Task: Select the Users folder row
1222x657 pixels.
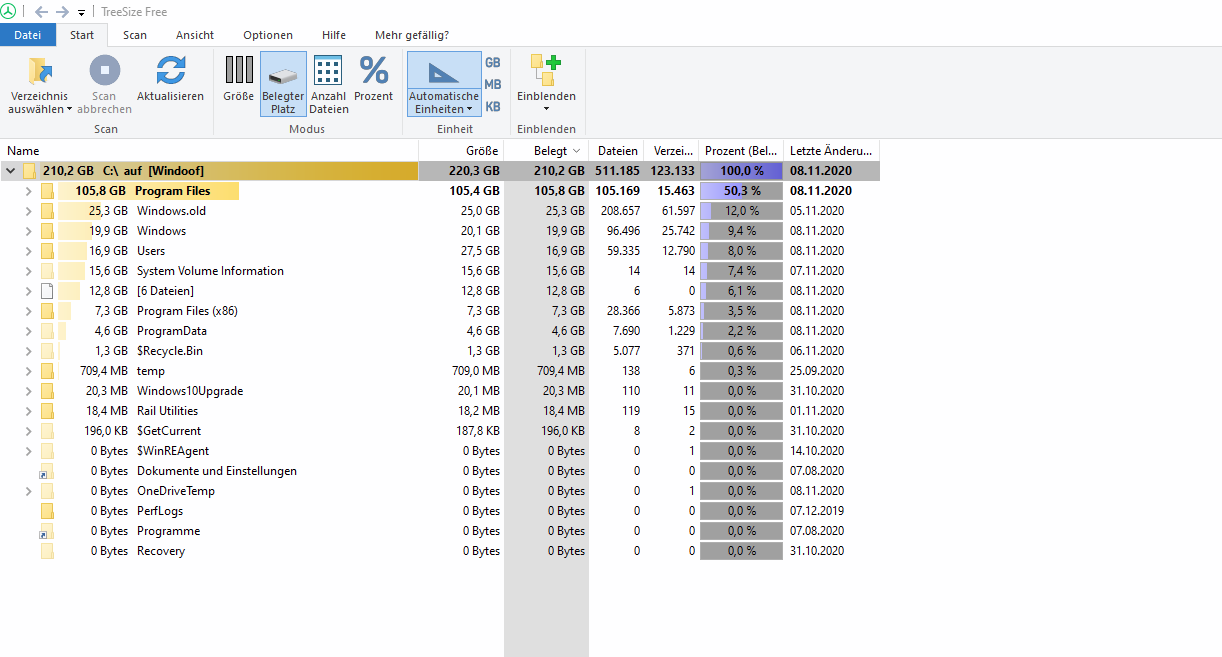Action: click(151, 251)
